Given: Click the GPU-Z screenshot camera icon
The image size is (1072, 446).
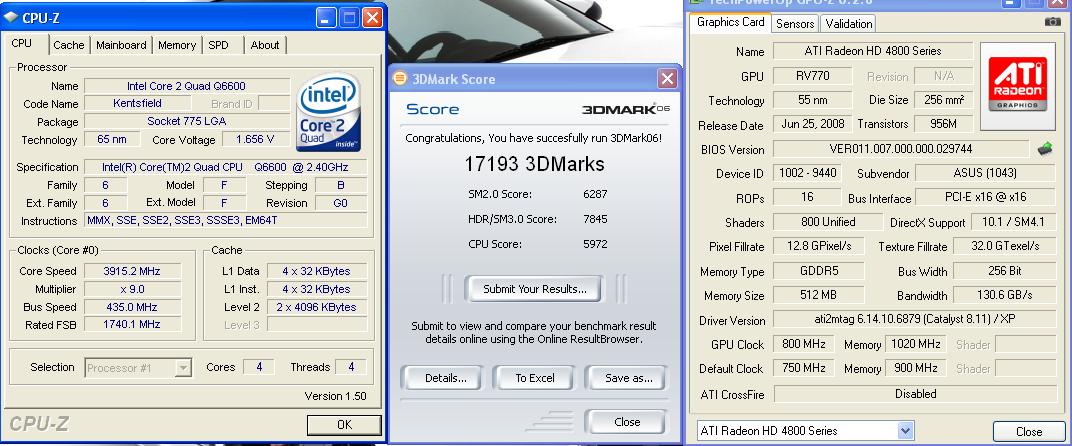Looking at the screenshot, I should 1053,22.
